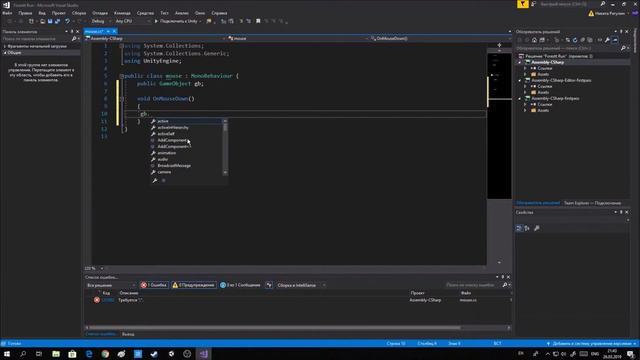Toggle auto-hide pin on Solution Explorer panel
Viewport: 640px width, 360px height.
click(x=621, y=31)
